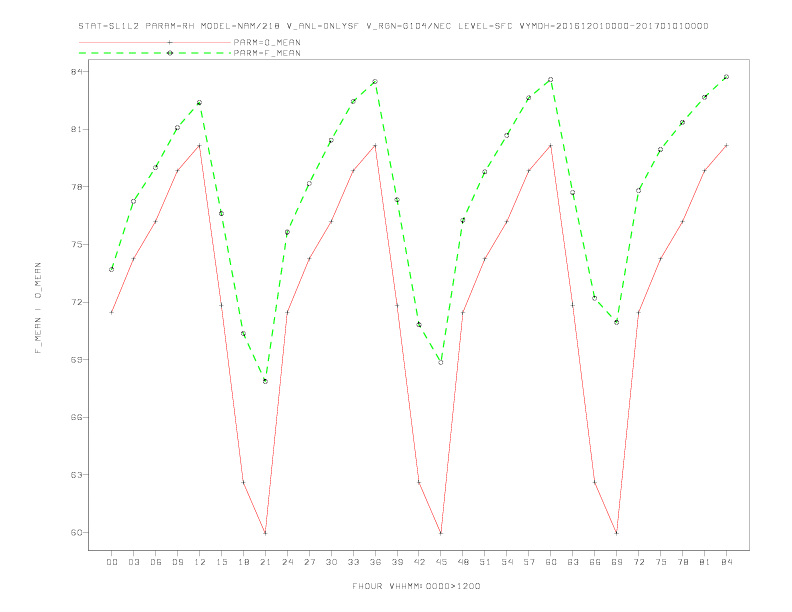The image size is (792, 612).
Task: Select the red O_MEAN plus marker at hour 00
Action: (112, 312)
